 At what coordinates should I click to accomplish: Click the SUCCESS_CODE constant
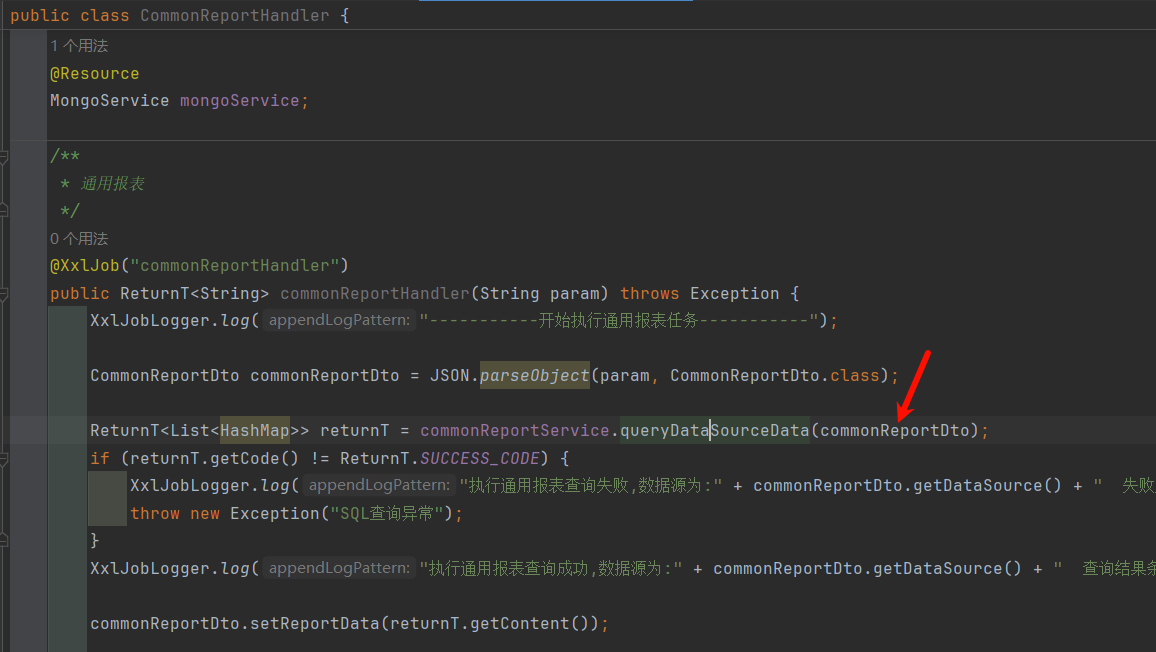coord(480,458)
